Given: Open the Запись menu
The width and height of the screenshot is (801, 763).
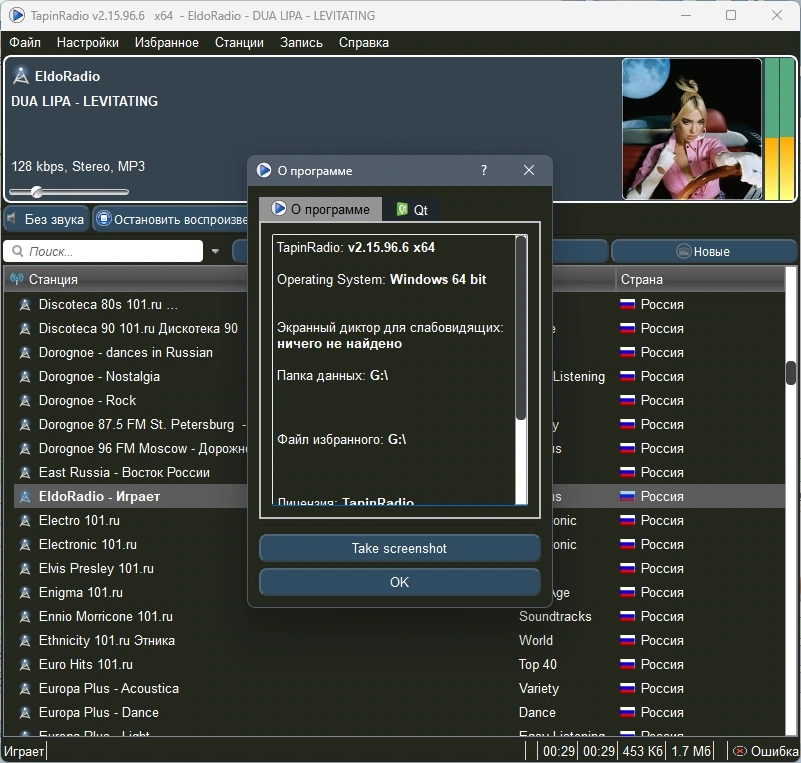Looking at the screenshot, I should coord(301,42).
